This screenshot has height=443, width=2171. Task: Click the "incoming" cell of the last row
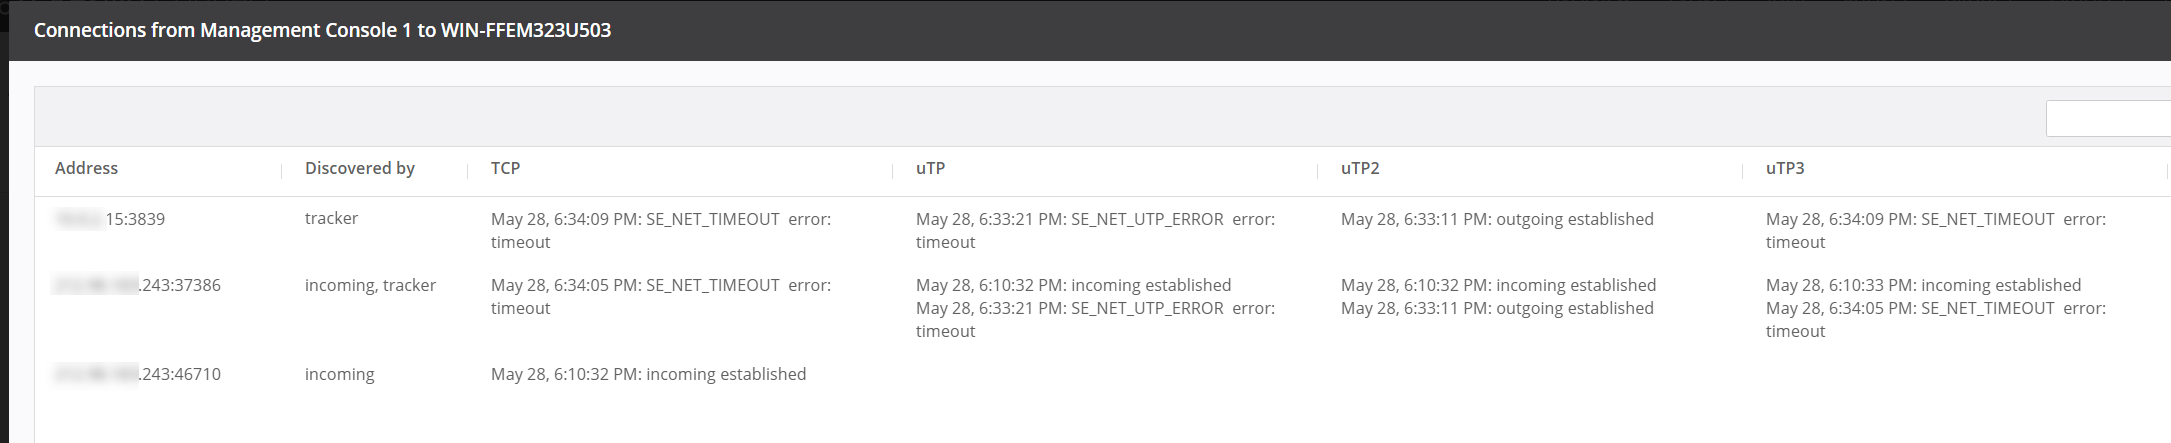point(339,374)
